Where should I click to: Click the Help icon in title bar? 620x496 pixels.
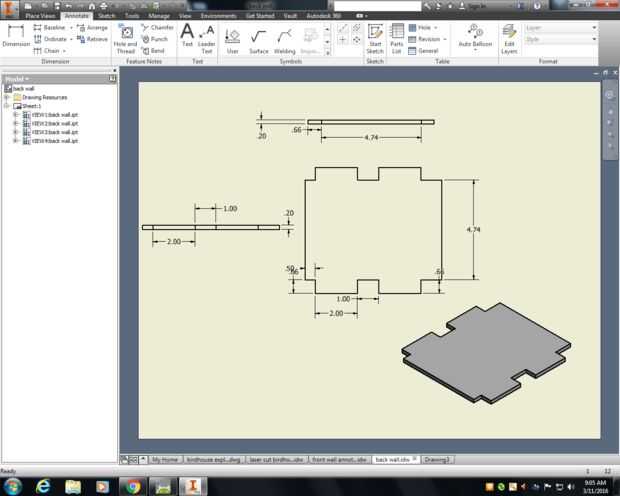click(x=537, y=6)
